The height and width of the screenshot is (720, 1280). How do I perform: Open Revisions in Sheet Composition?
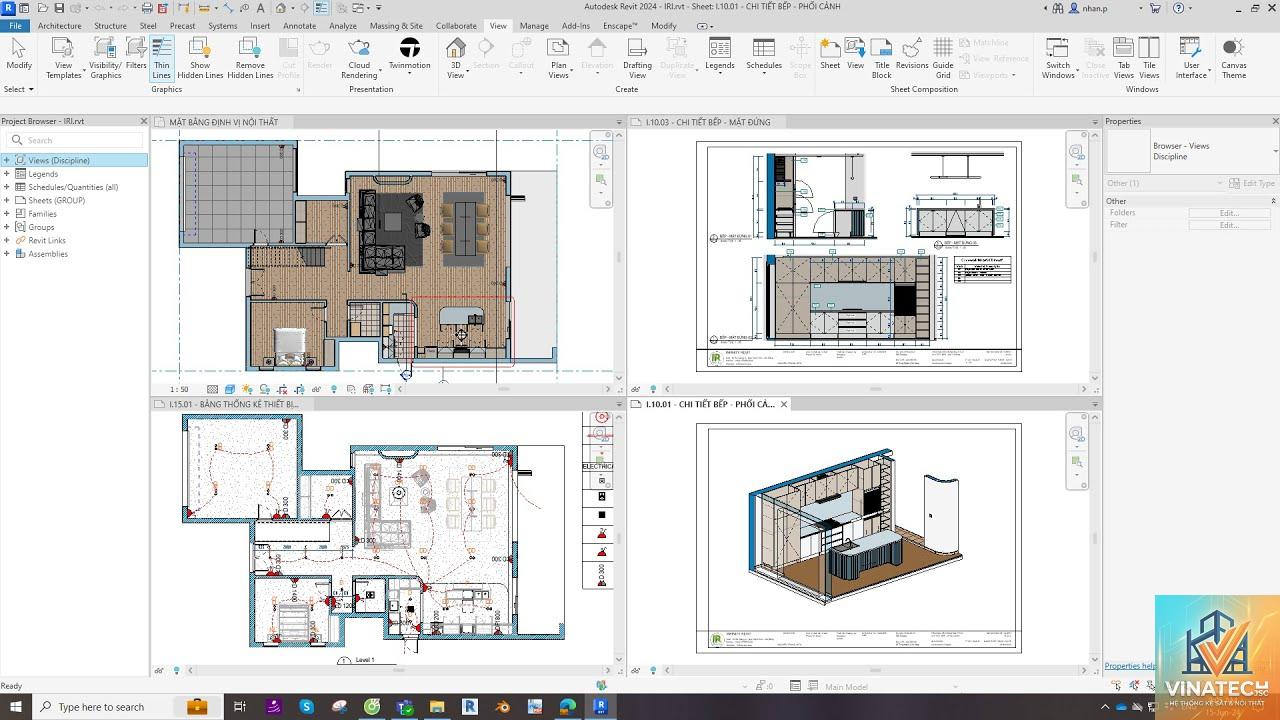point(912,56)
